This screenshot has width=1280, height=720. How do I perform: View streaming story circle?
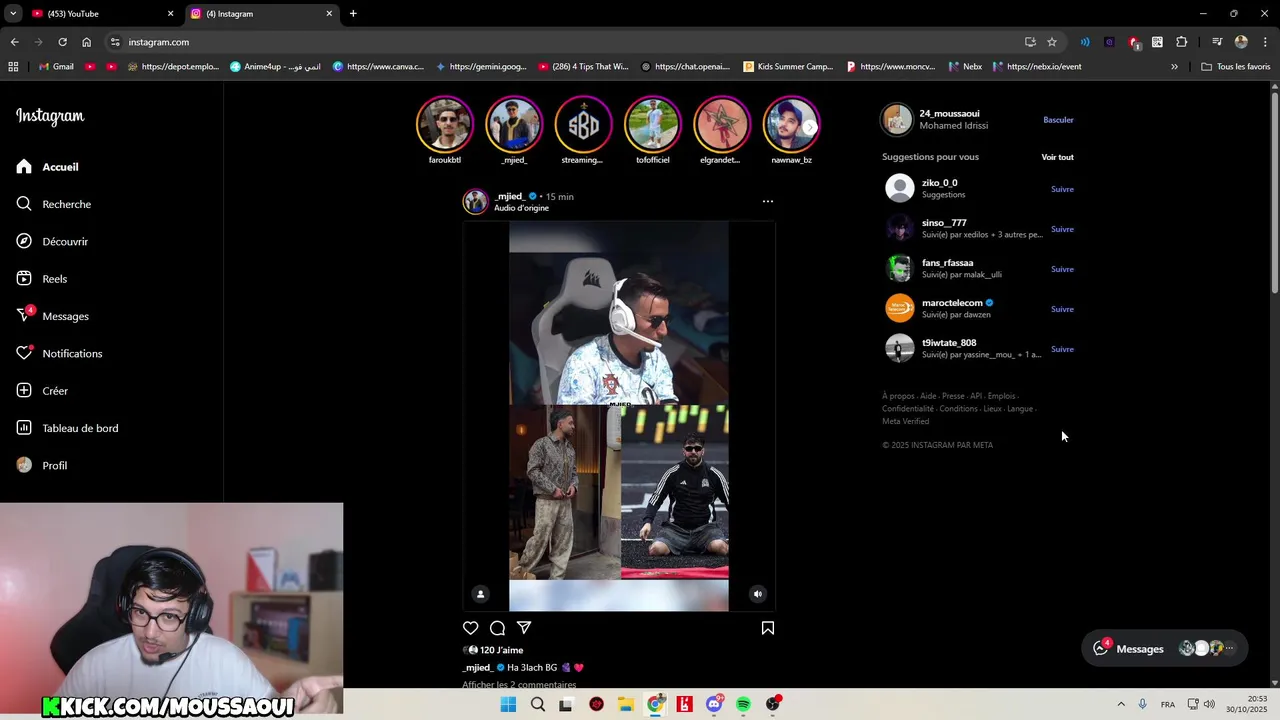583,124
